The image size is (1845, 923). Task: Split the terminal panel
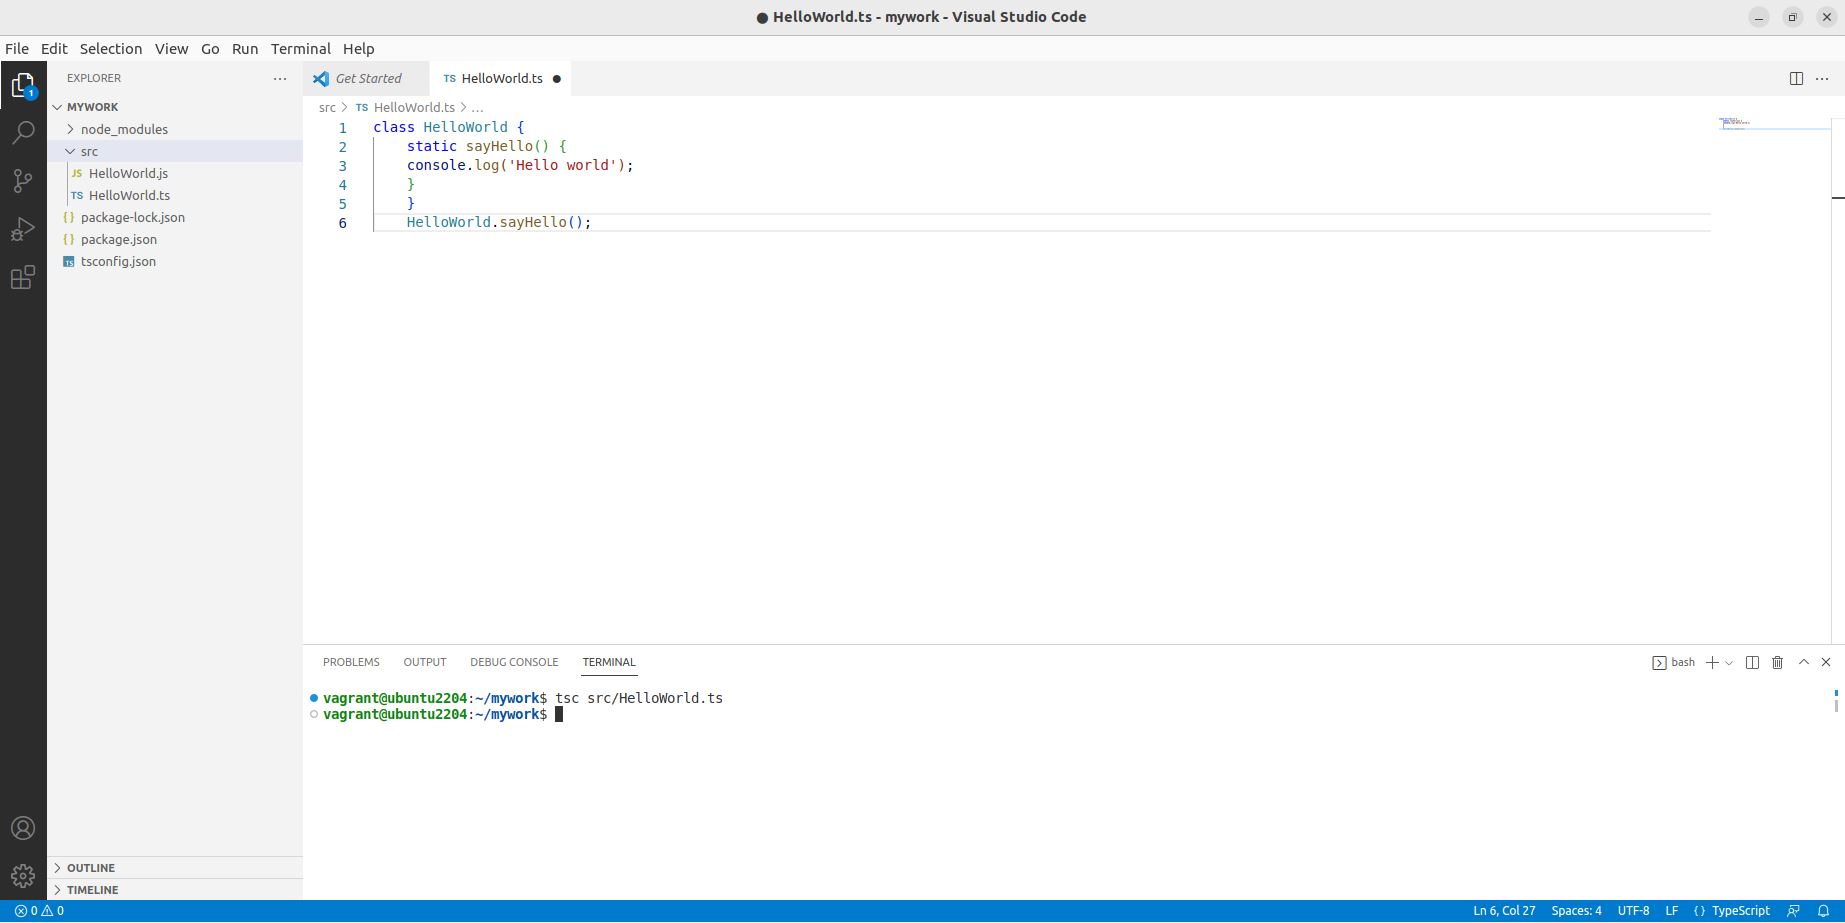click(1752, 662)
